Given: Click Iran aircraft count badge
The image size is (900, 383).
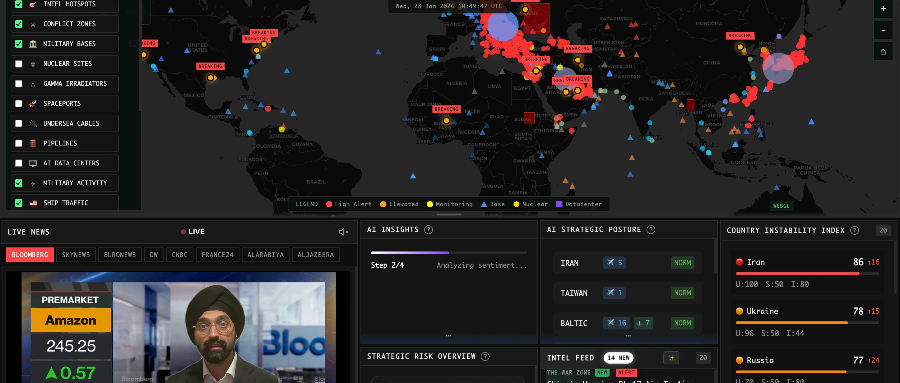Looking at the screenshot, I should [x=614, y=263].
